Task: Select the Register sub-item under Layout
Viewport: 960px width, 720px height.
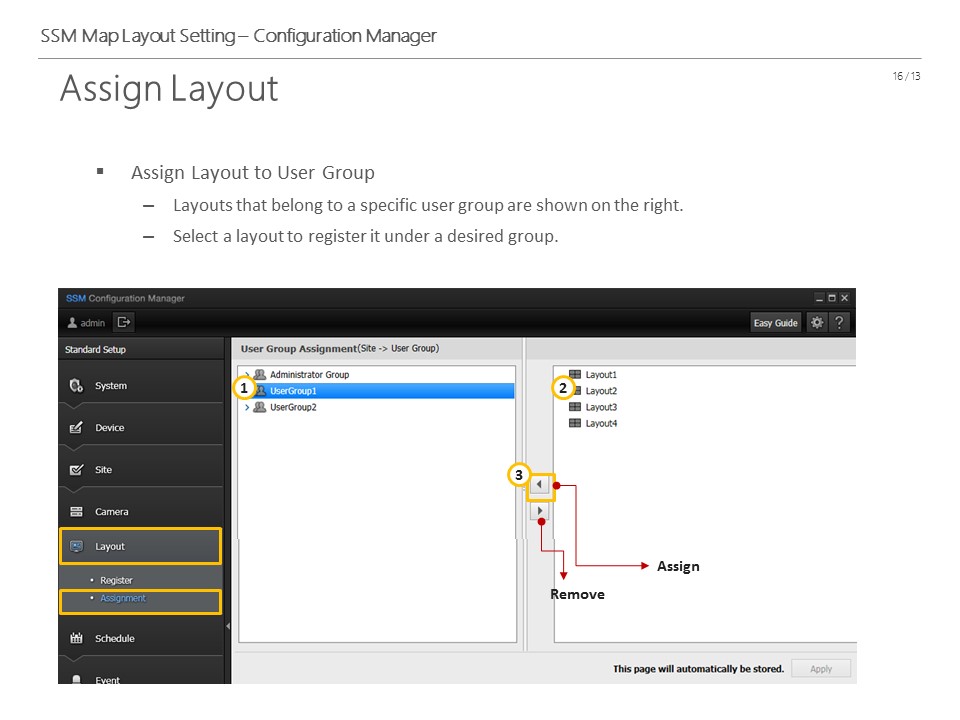Action: (116, 580)
